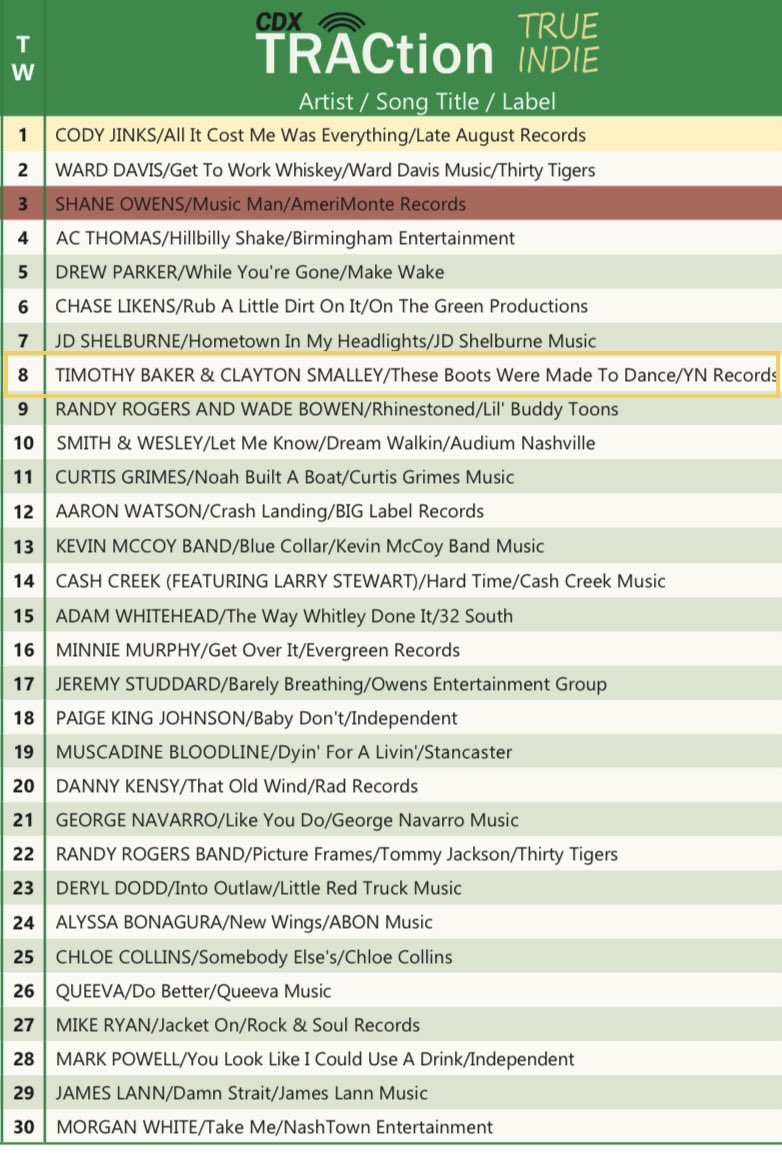Click rank number 20 in TW column

point(24,786)
